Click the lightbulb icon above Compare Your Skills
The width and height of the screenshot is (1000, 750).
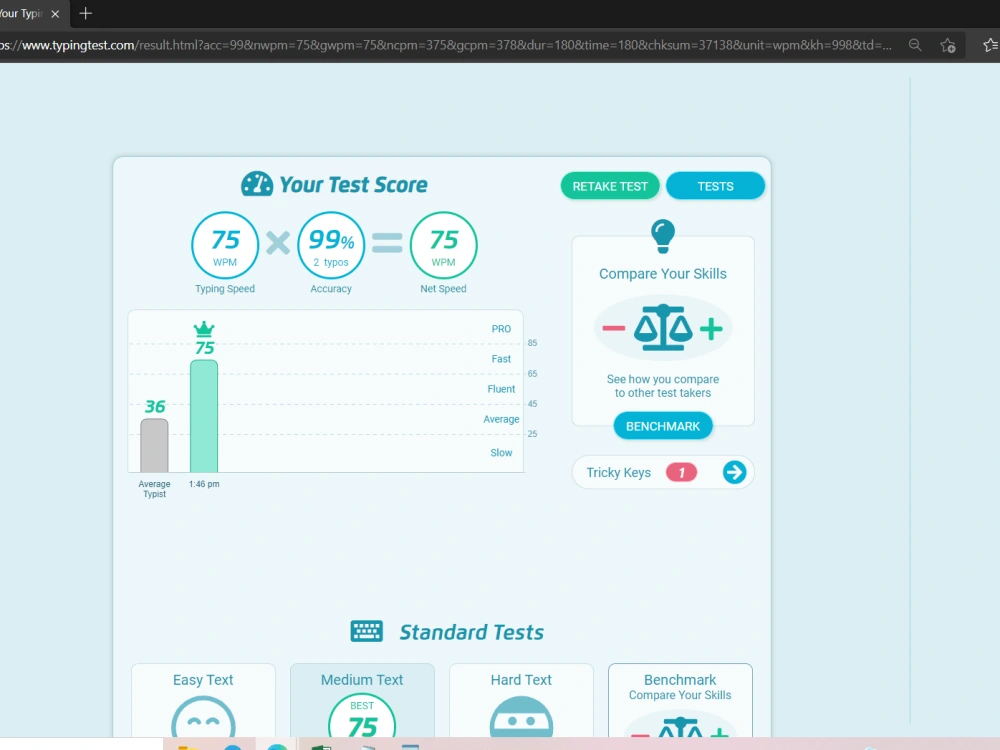663,236
